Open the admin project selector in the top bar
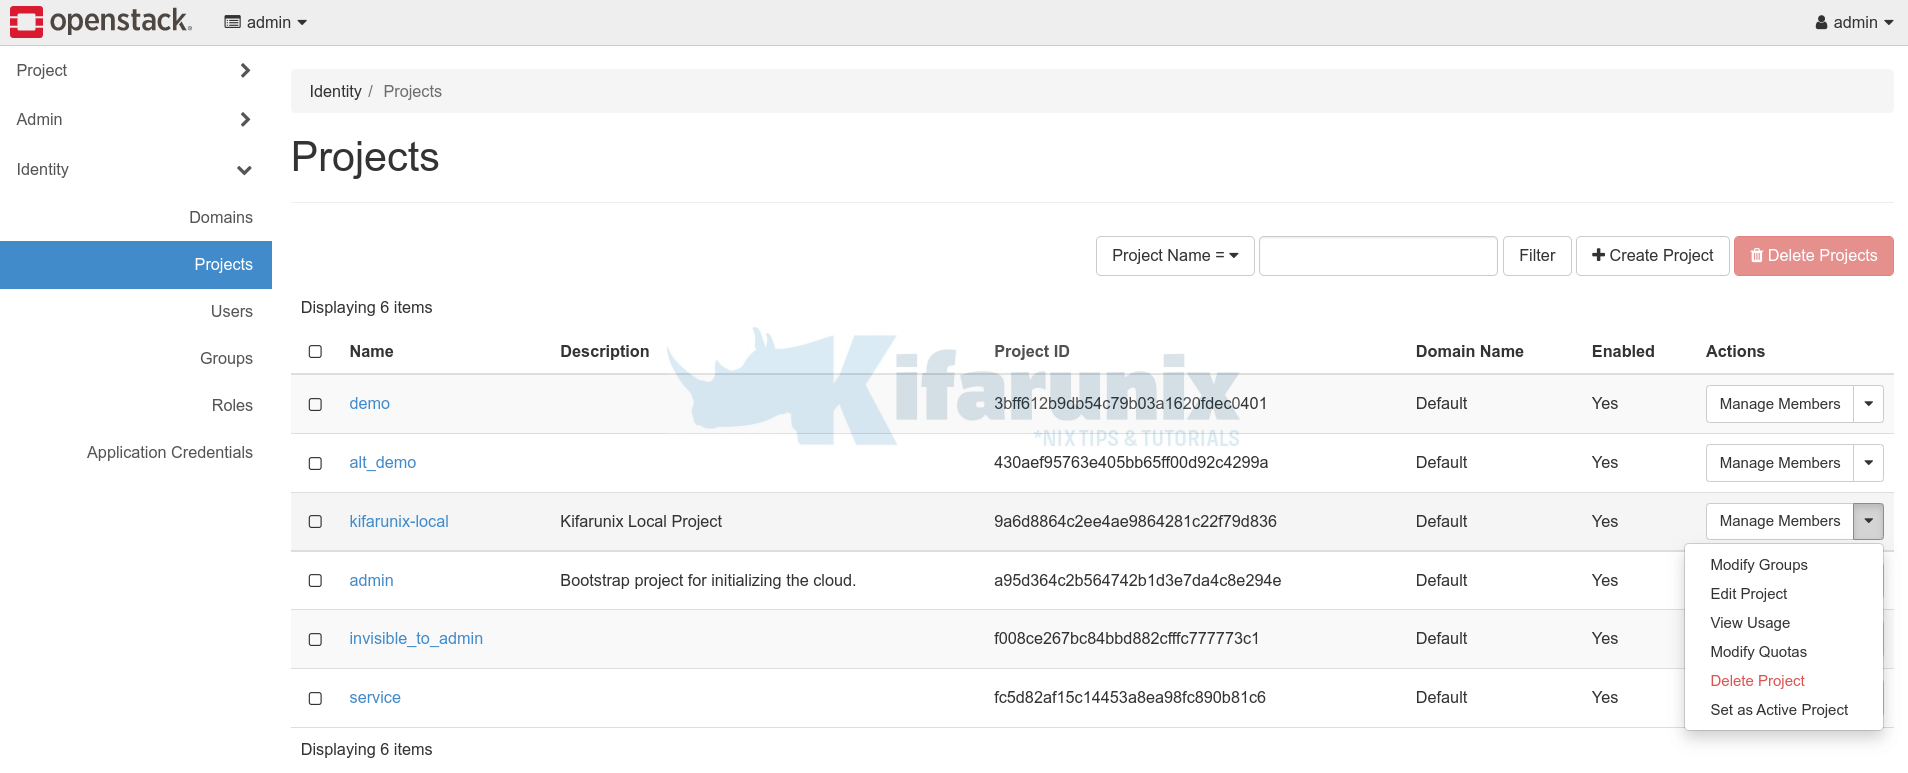 [265, 22]
